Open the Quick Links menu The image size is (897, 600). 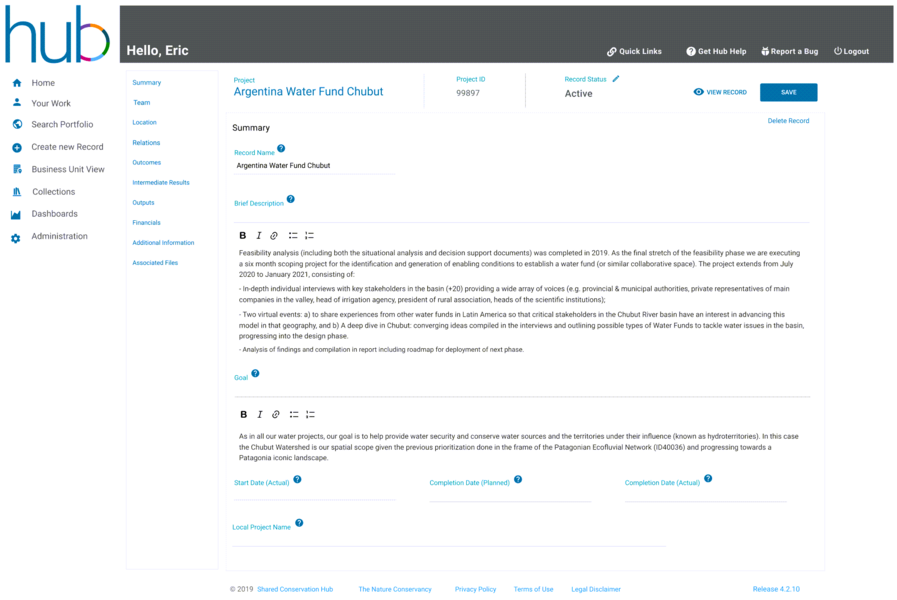(x=634, y=51)
